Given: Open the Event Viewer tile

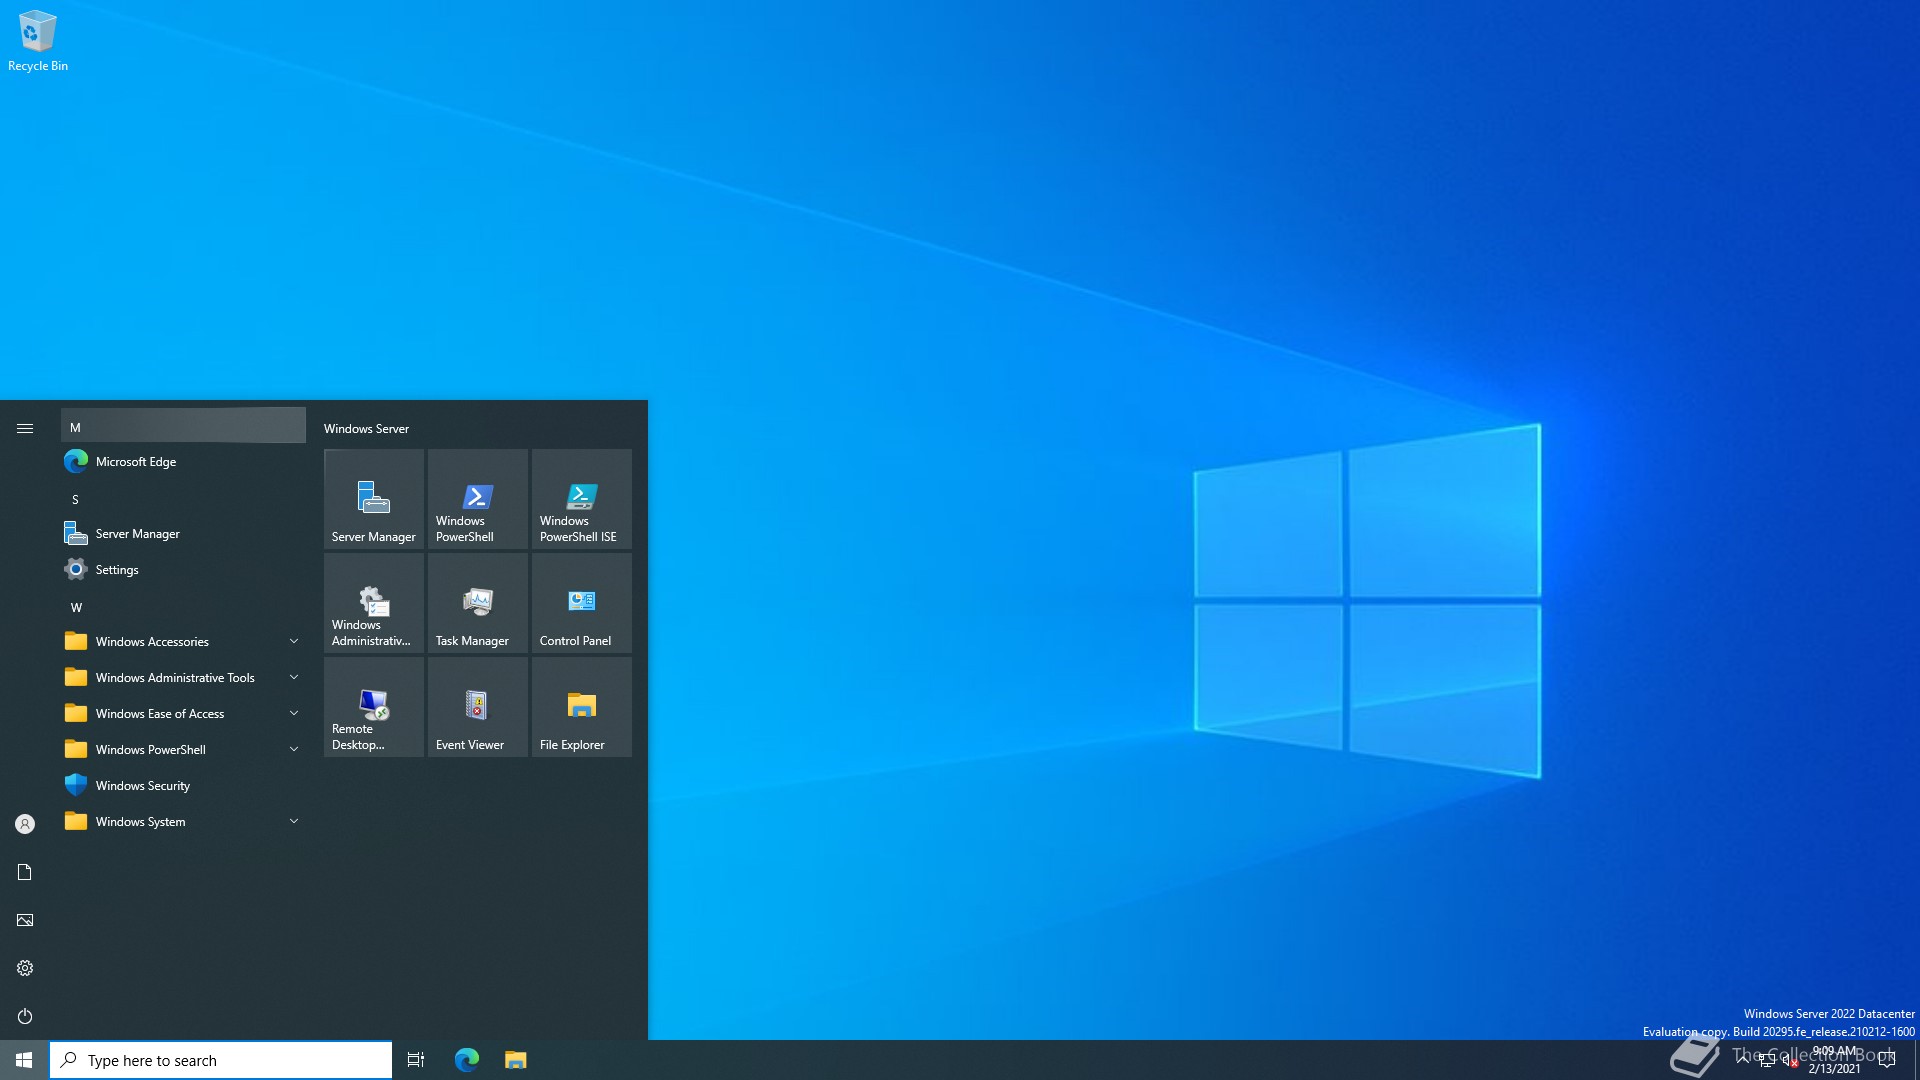Looking at the screenshot, I should (x=477, y=707).
